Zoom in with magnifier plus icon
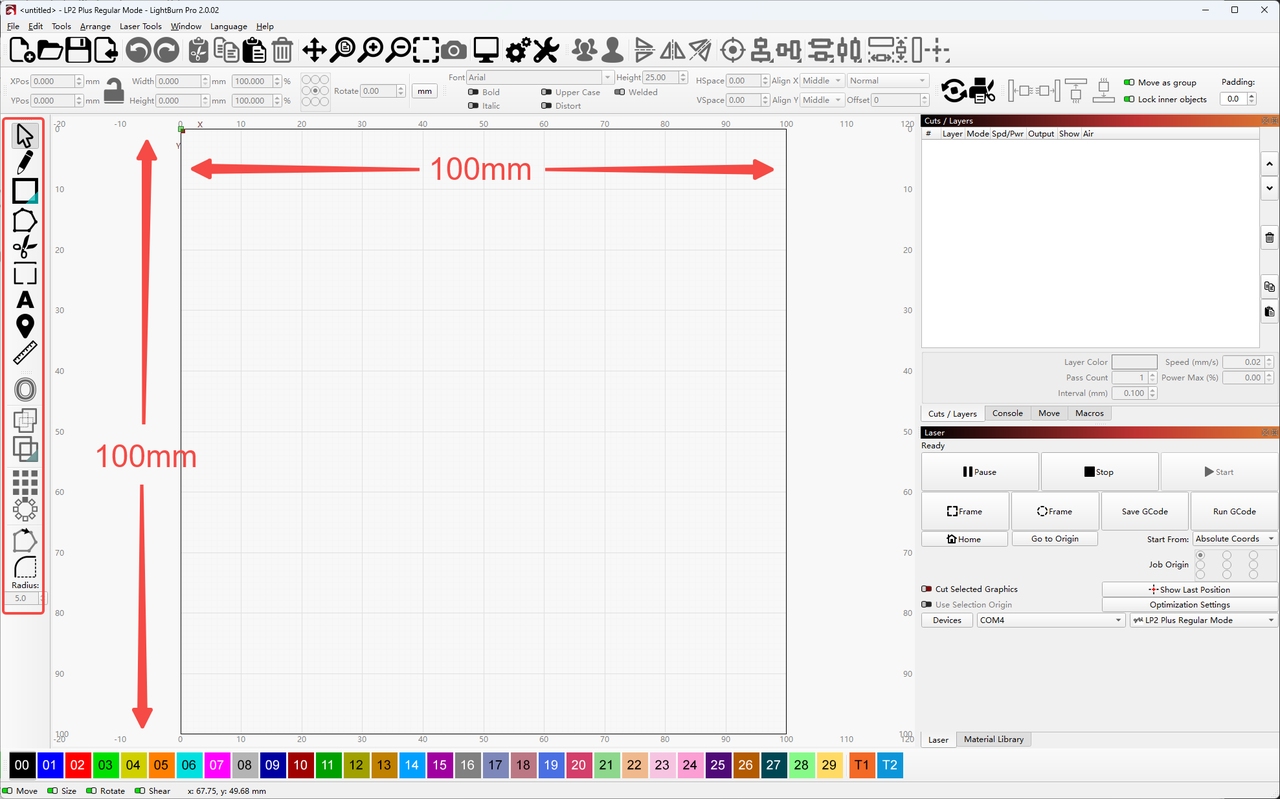This screenshot has height=799, width=1280. coord(371,49)
